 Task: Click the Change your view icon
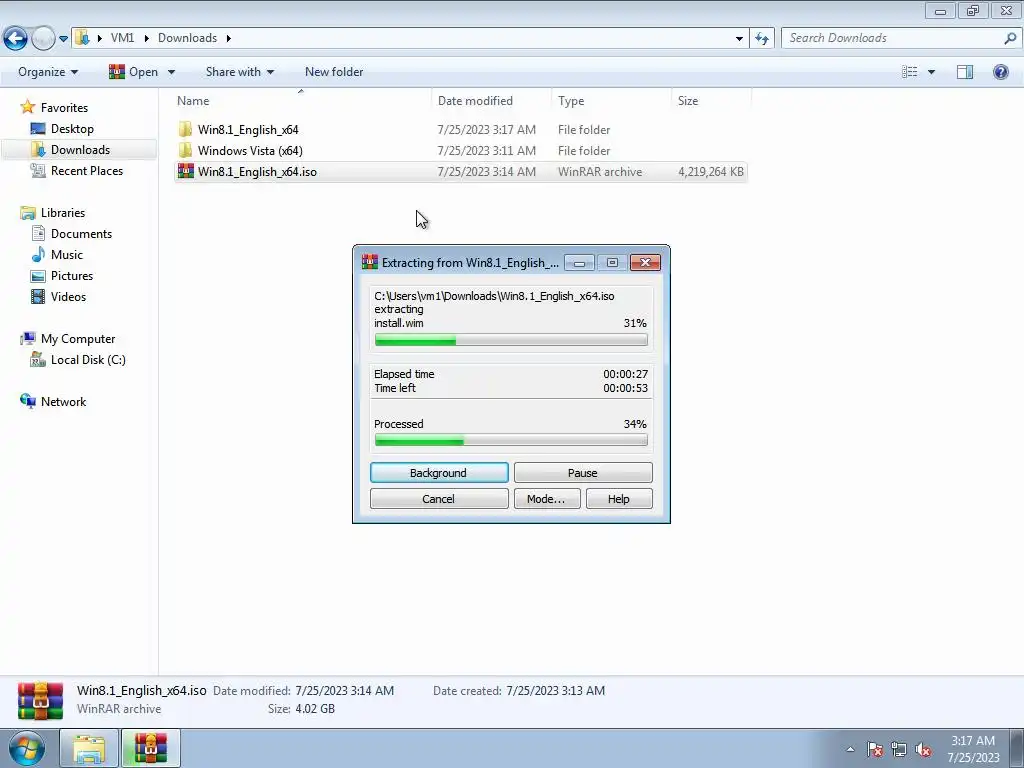click(x=910, y=72)
